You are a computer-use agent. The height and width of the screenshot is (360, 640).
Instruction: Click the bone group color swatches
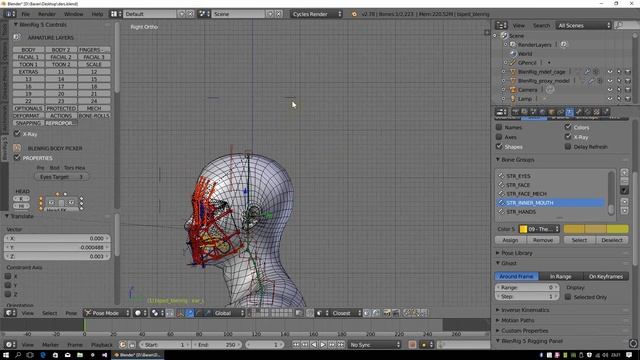click(x=596, y=229)
